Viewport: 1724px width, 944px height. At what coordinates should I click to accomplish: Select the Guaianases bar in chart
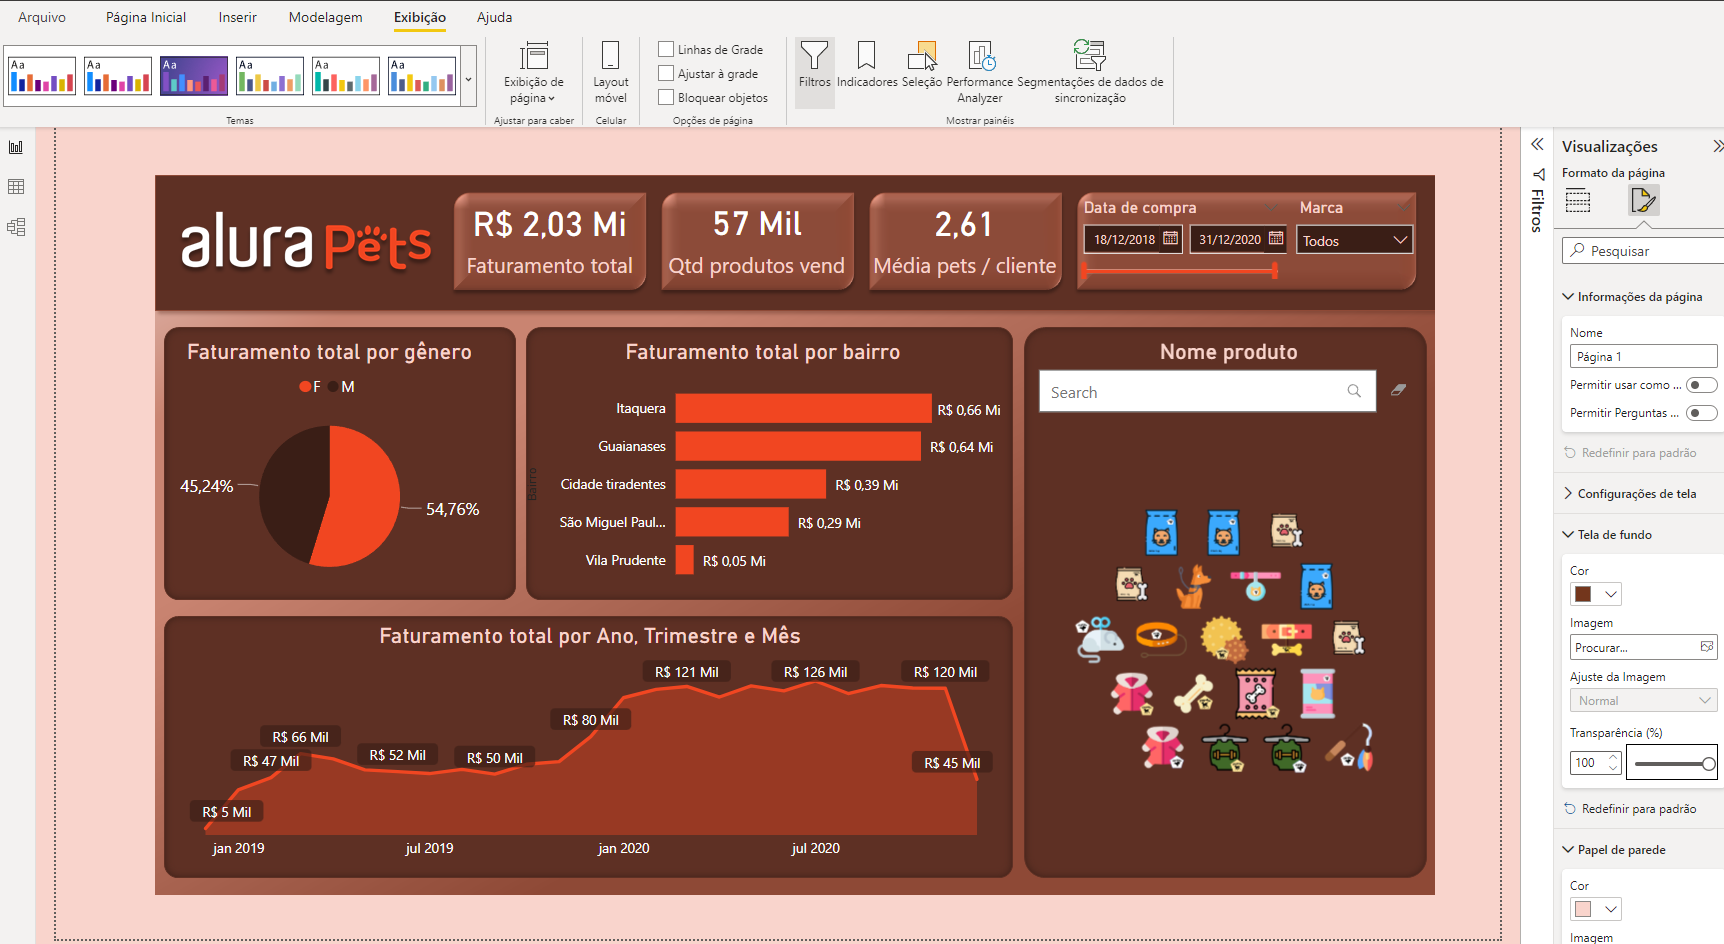798,446
